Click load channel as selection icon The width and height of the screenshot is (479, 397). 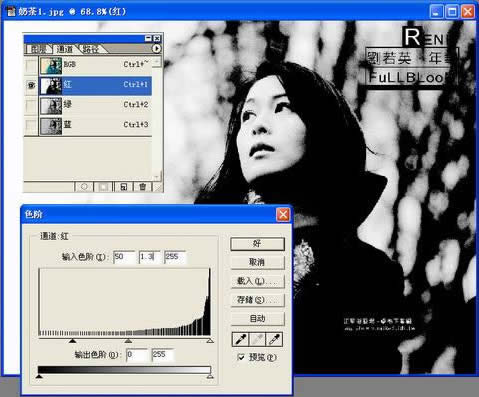84,187
